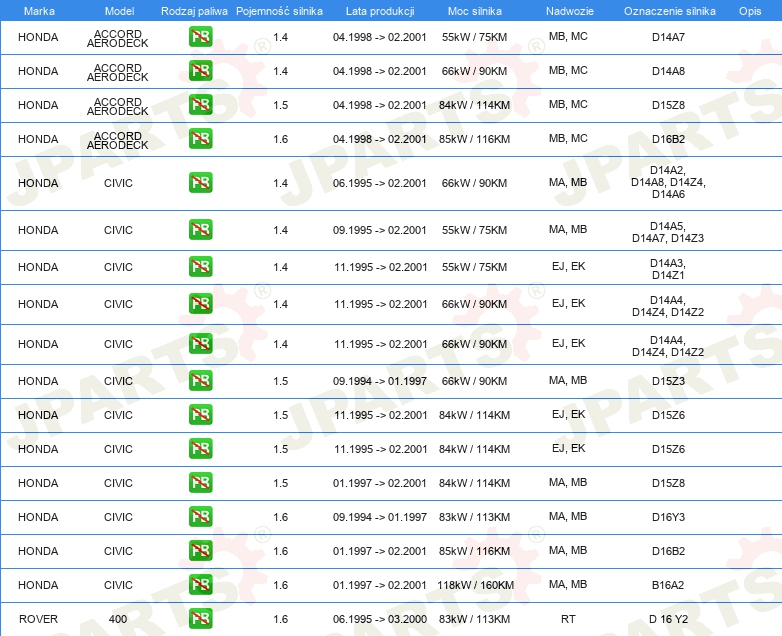The height and width of the screenshot is (636, 782).
Task: Click the Marka column header
Action: click(x=39, y=11)
